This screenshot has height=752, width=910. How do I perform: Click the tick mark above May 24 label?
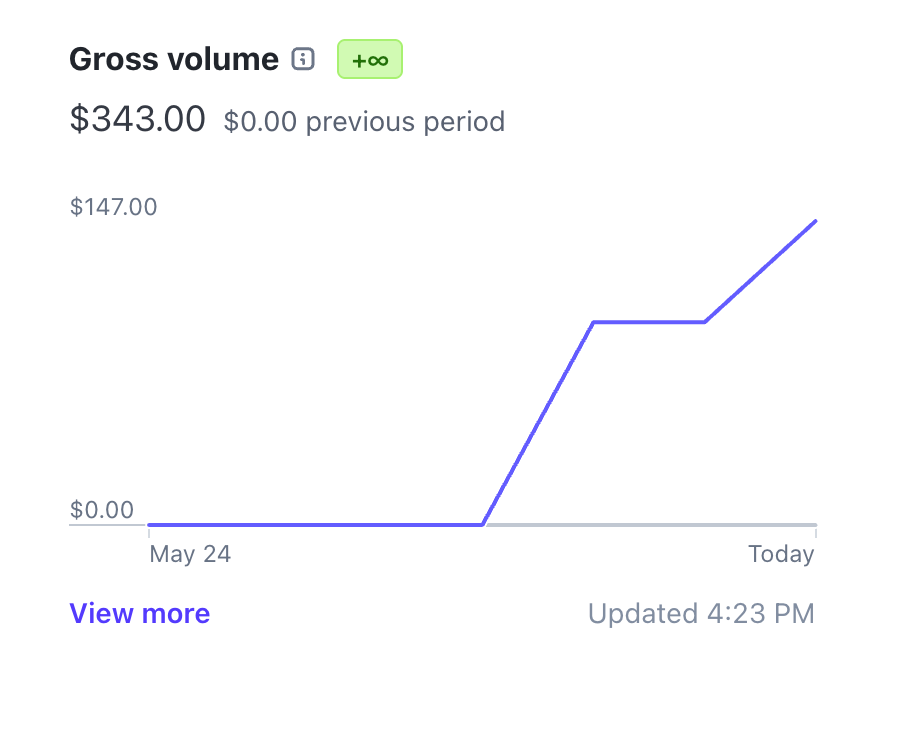click(149, 534)
